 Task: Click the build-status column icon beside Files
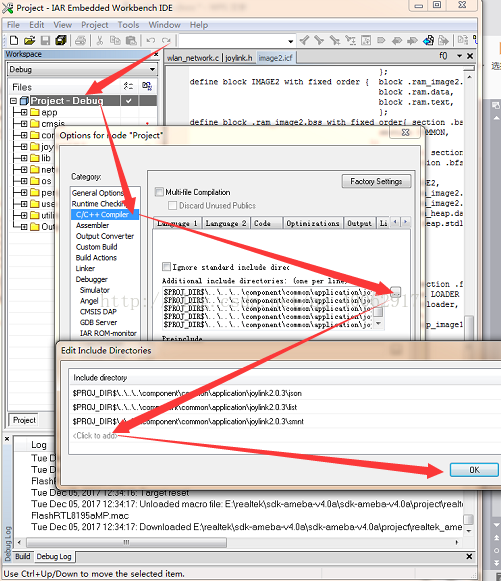[147, 86]
